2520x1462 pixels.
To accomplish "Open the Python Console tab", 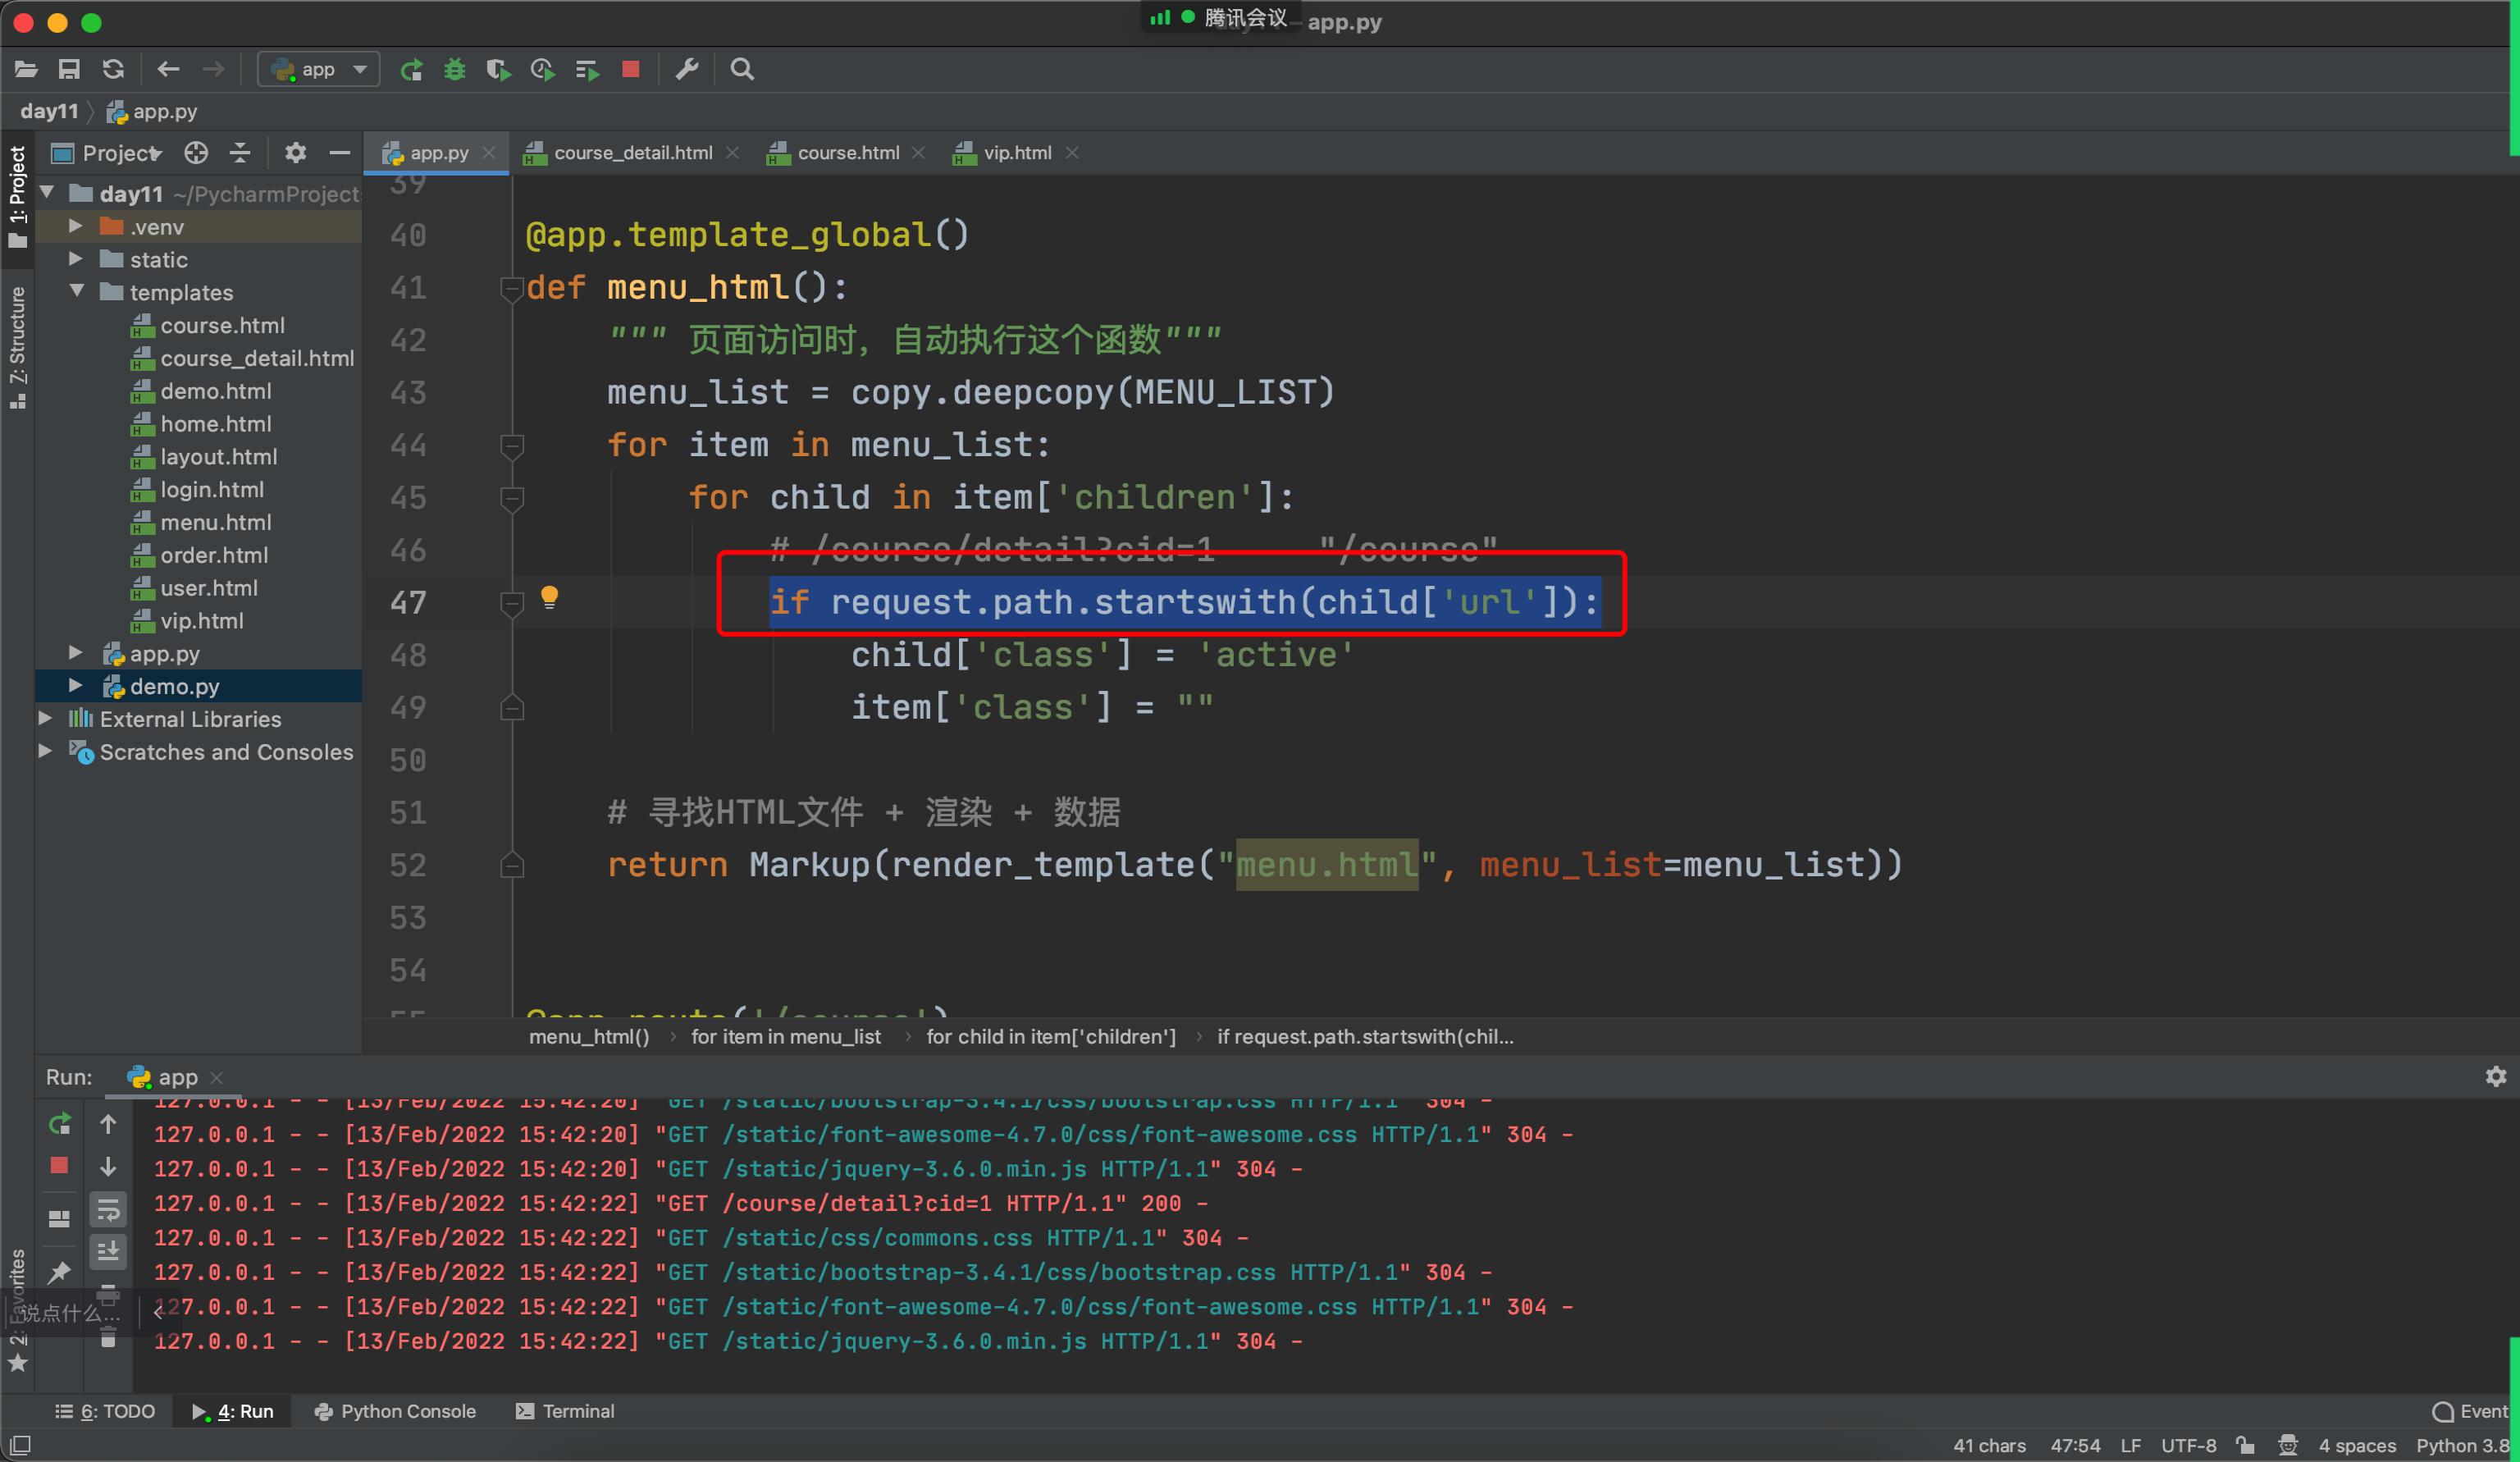I will point(395,1411).
